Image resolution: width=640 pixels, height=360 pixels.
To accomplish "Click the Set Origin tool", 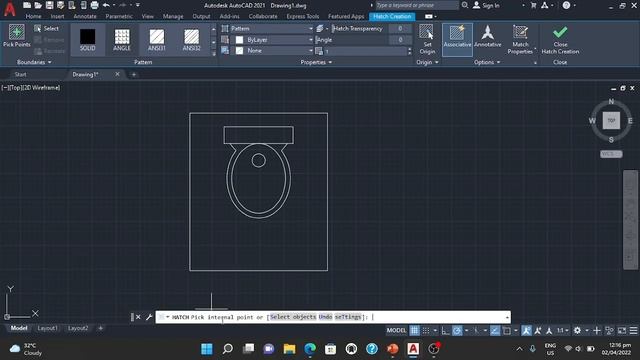I will coord(427,40).
